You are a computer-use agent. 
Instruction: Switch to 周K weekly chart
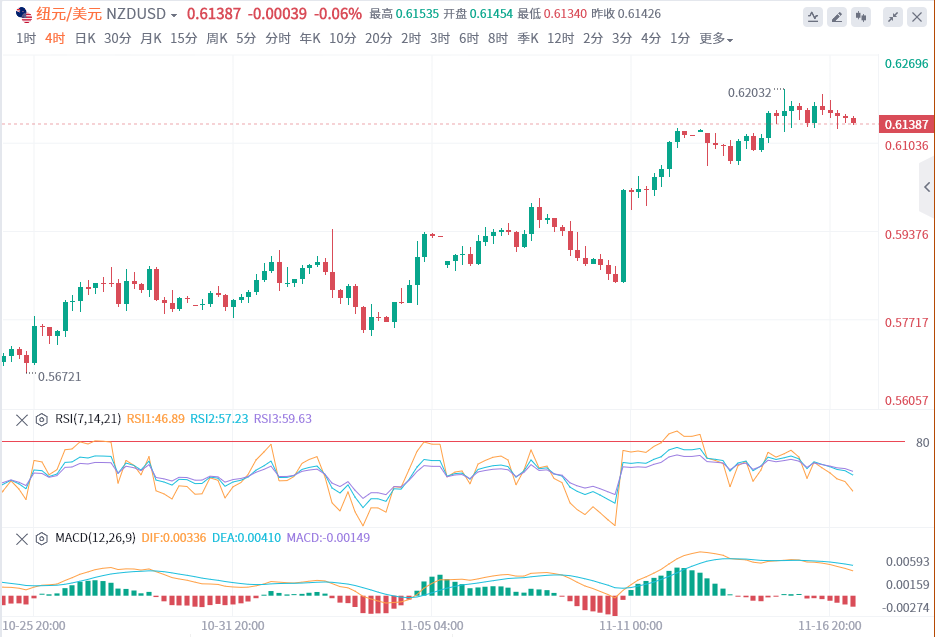click(217, 39)
